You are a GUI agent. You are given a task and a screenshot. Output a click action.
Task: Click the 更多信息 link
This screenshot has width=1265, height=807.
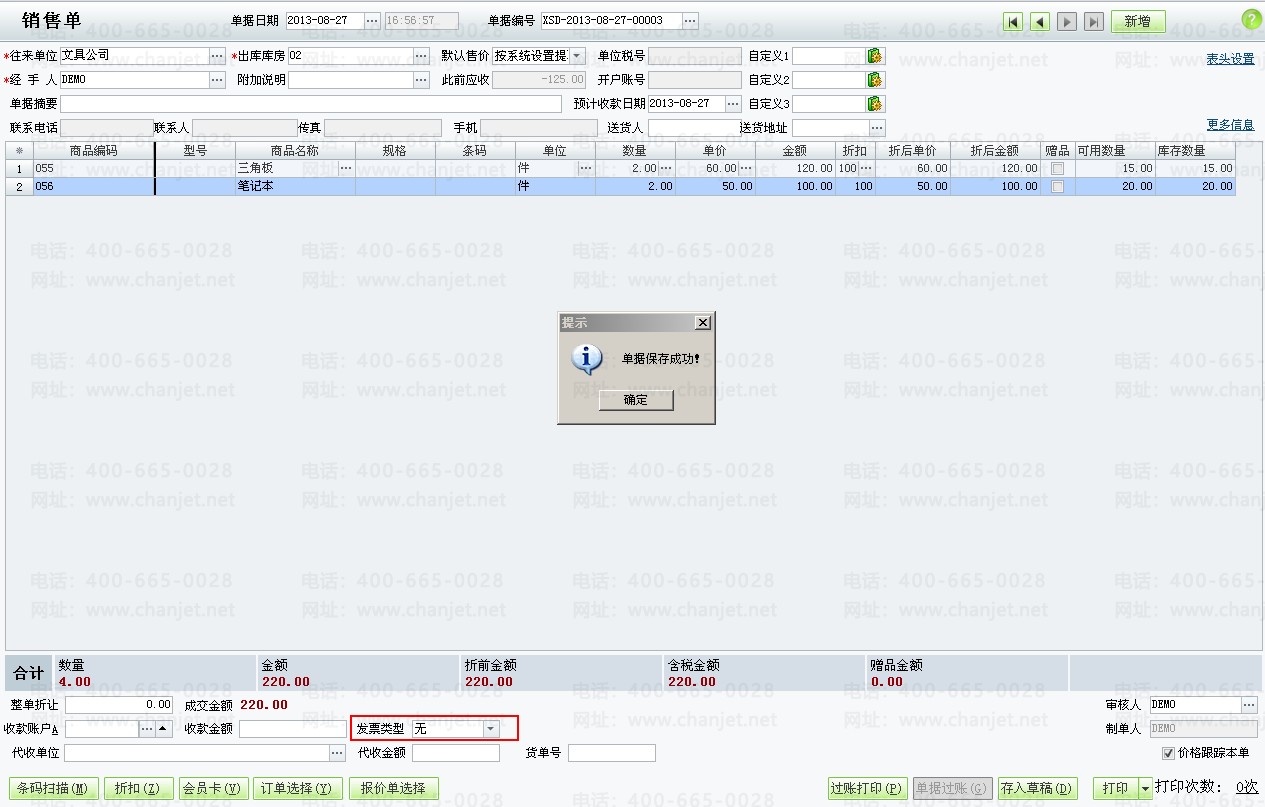tap(1229, 125)
